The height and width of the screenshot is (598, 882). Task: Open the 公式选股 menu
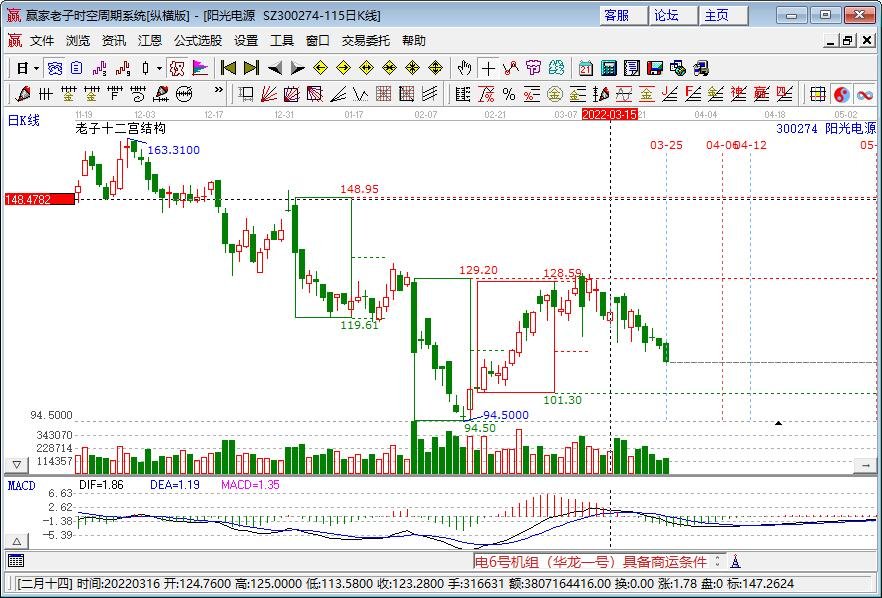(198, 41)
